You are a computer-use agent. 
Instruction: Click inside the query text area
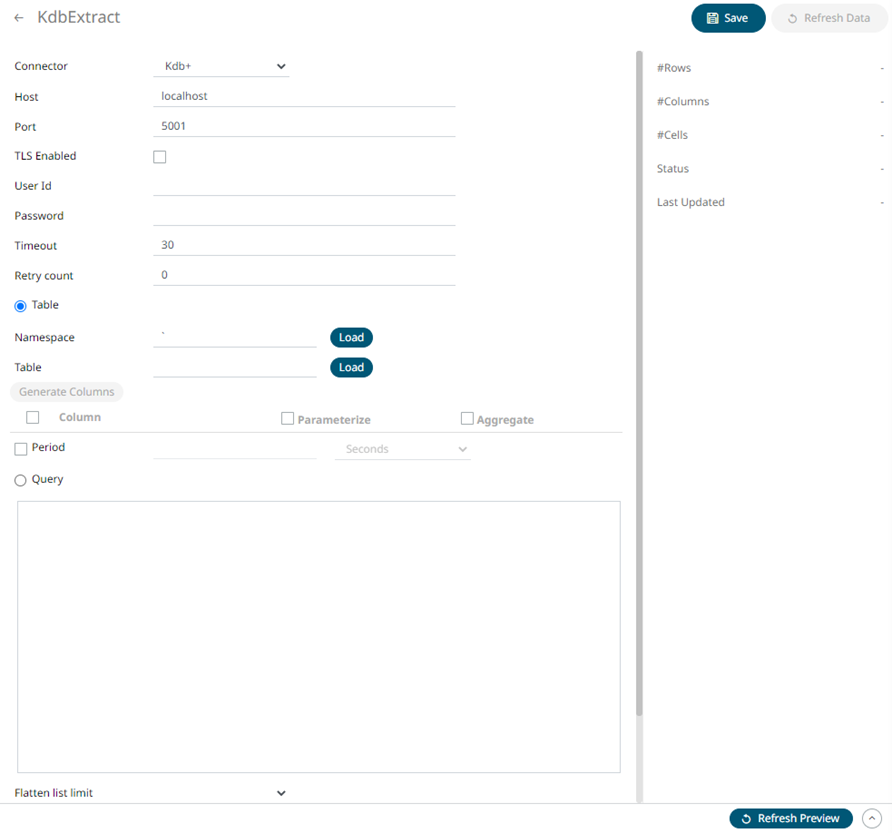click(x=319, y=637)
